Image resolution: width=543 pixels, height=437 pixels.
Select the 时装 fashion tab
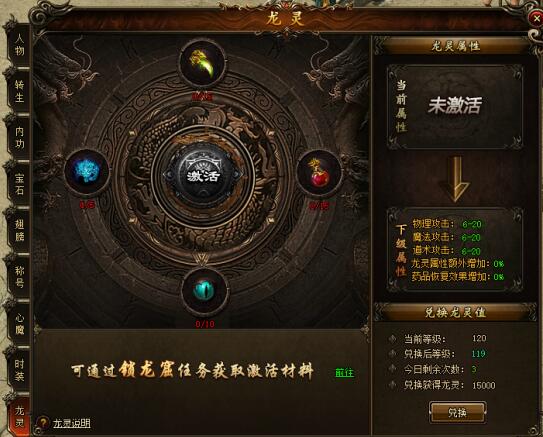point(19,370)
